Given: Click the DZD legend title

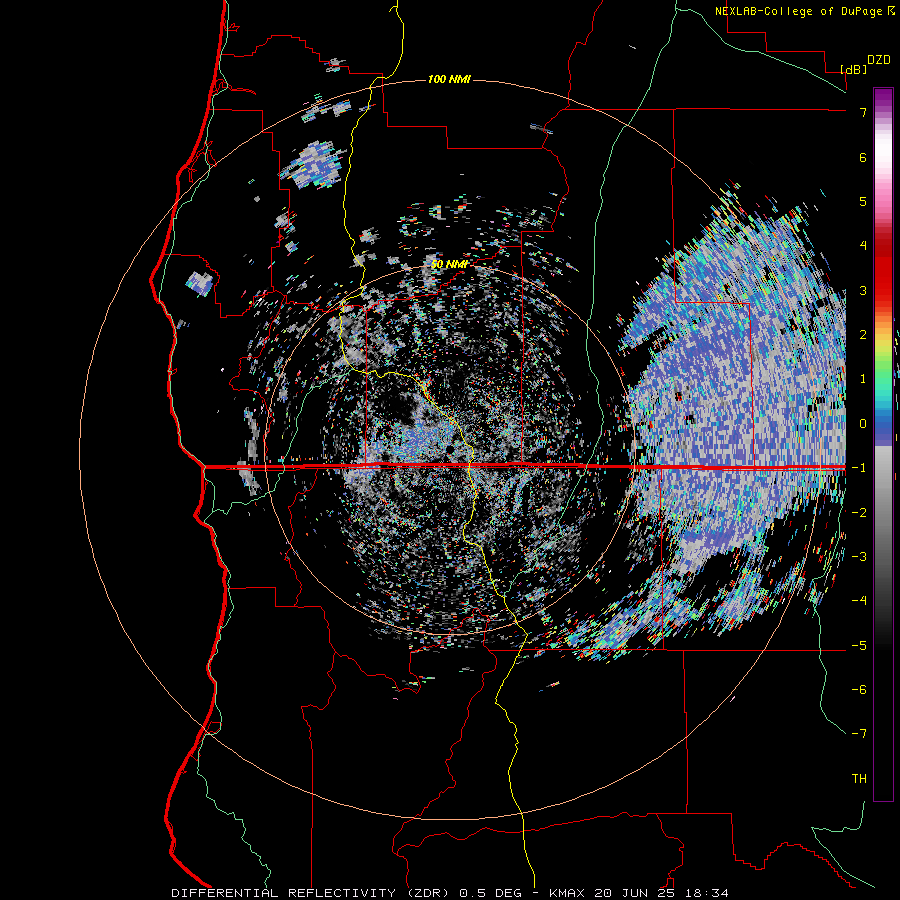Looking at the screenshot, I should click(x=879, y=60).
